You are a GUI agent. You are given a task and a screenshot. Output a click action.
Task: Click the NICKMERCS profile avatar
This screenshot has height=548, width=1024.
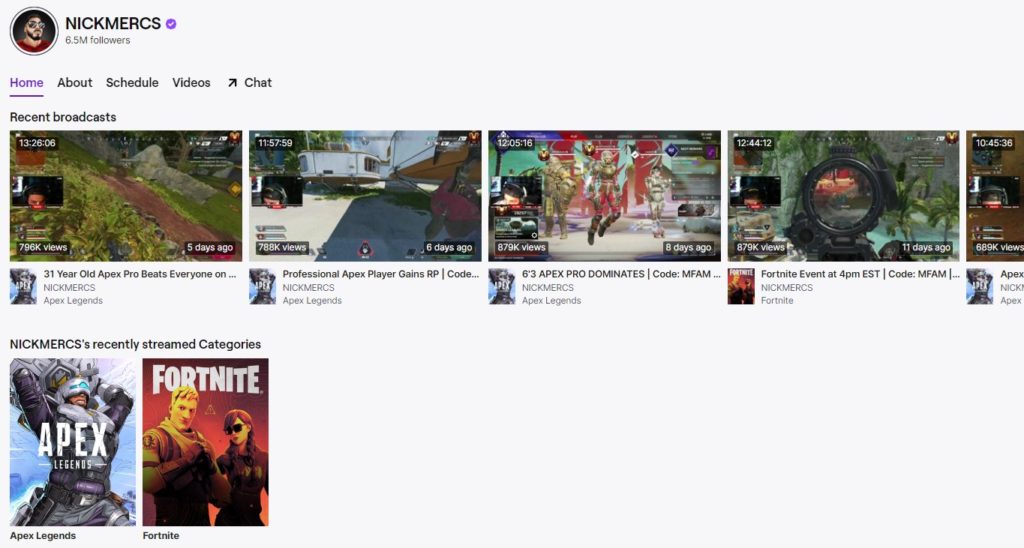(x=34, y=31)
